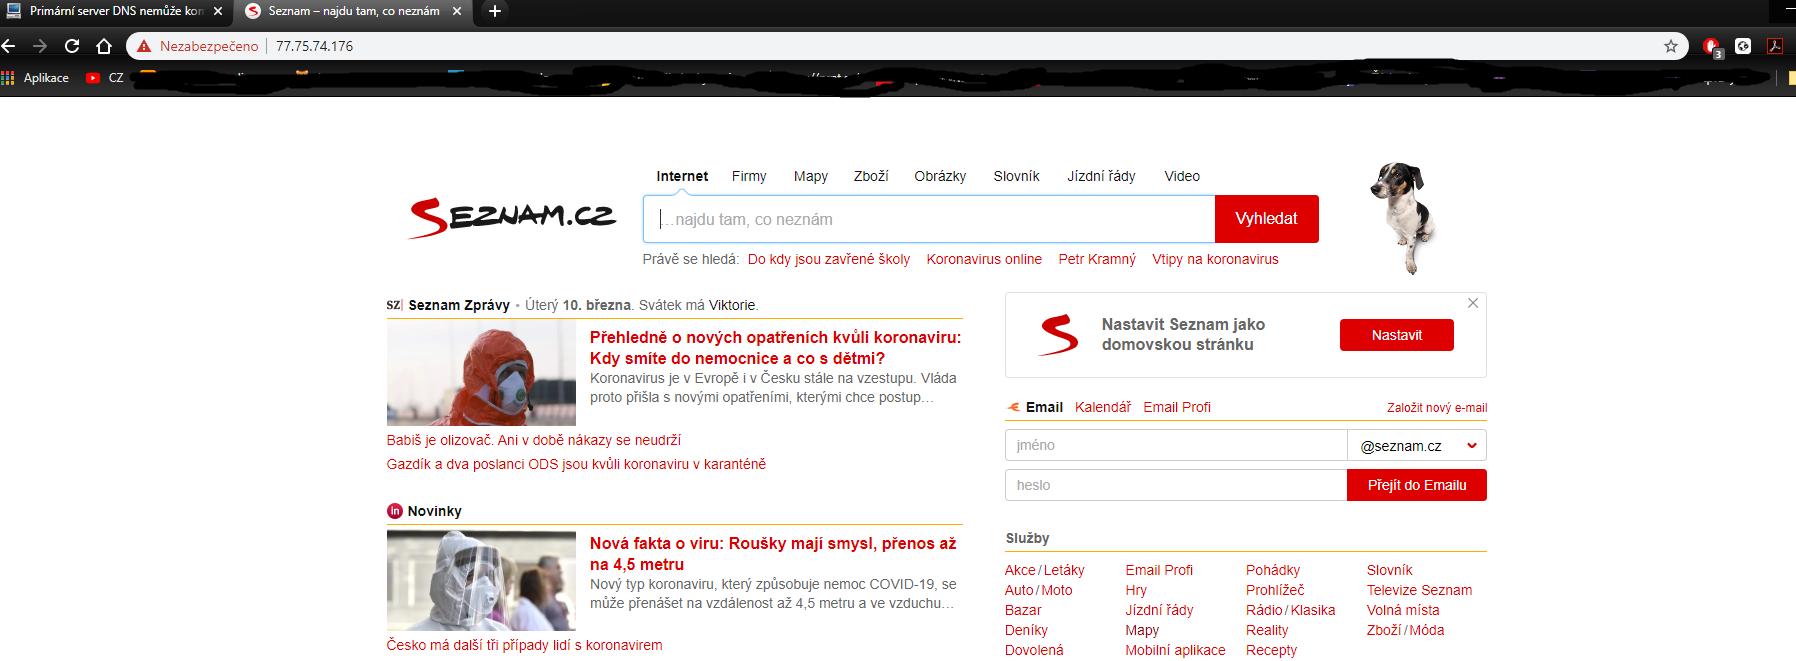Focus the jméno email username field
The height and width of the screenshot is (661, 1796).
[x=1175, y=445]
